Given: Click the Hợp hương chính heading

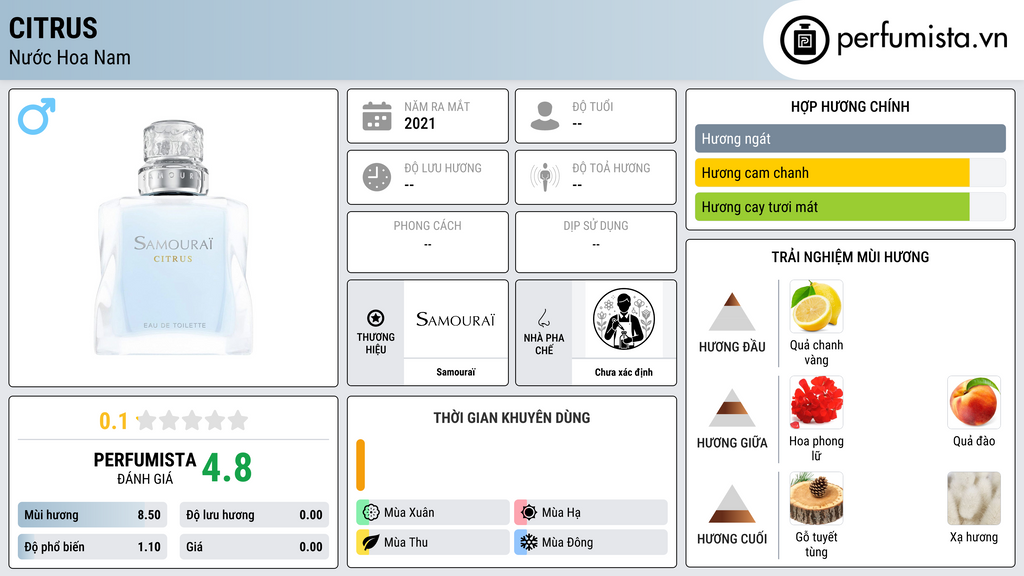Looking at the screenshot, I should click(x=850, y=106).
